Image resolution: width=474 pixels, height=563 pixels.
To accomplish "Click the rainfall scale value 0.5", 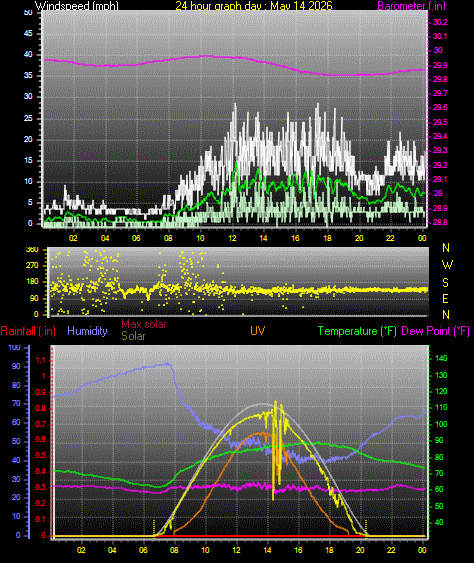I will tap(41, 455).
